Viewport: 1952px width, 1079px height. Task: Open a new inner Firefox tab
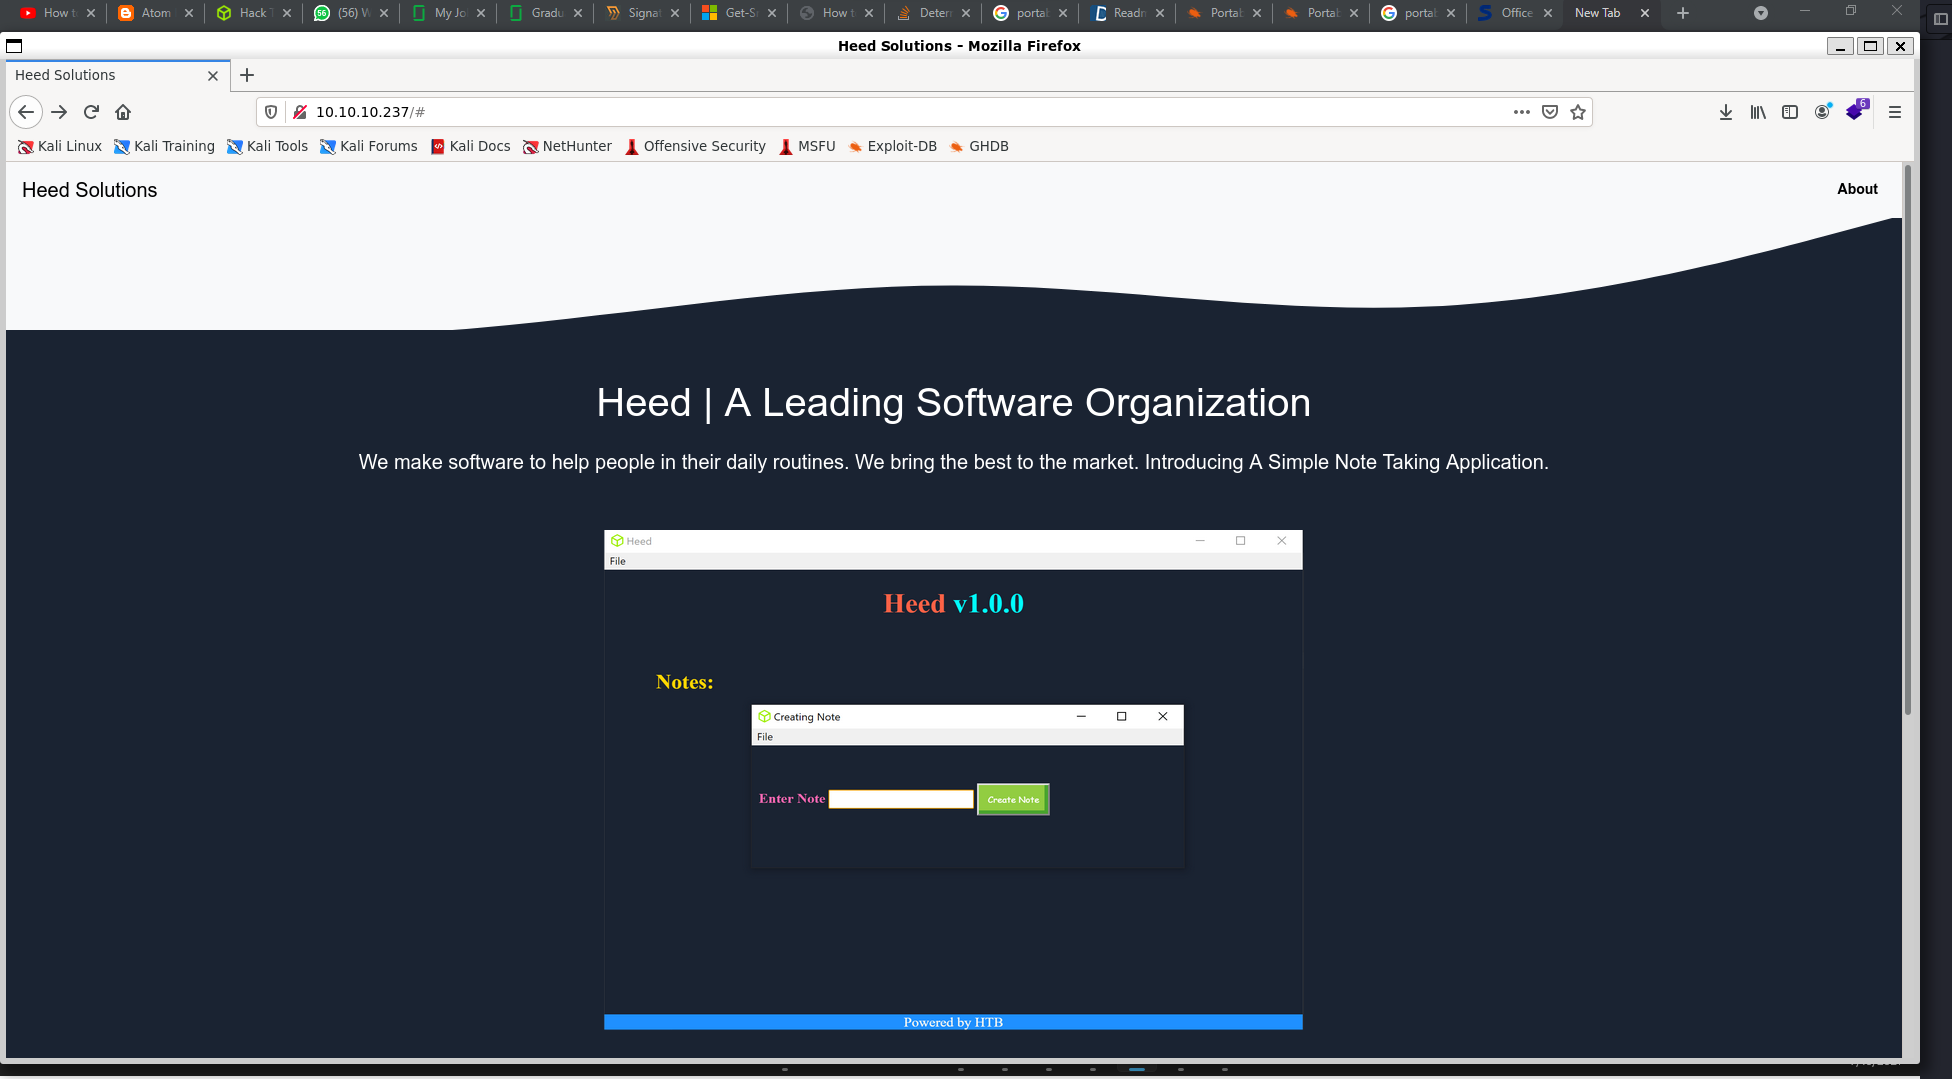click(x=247, y=75)
